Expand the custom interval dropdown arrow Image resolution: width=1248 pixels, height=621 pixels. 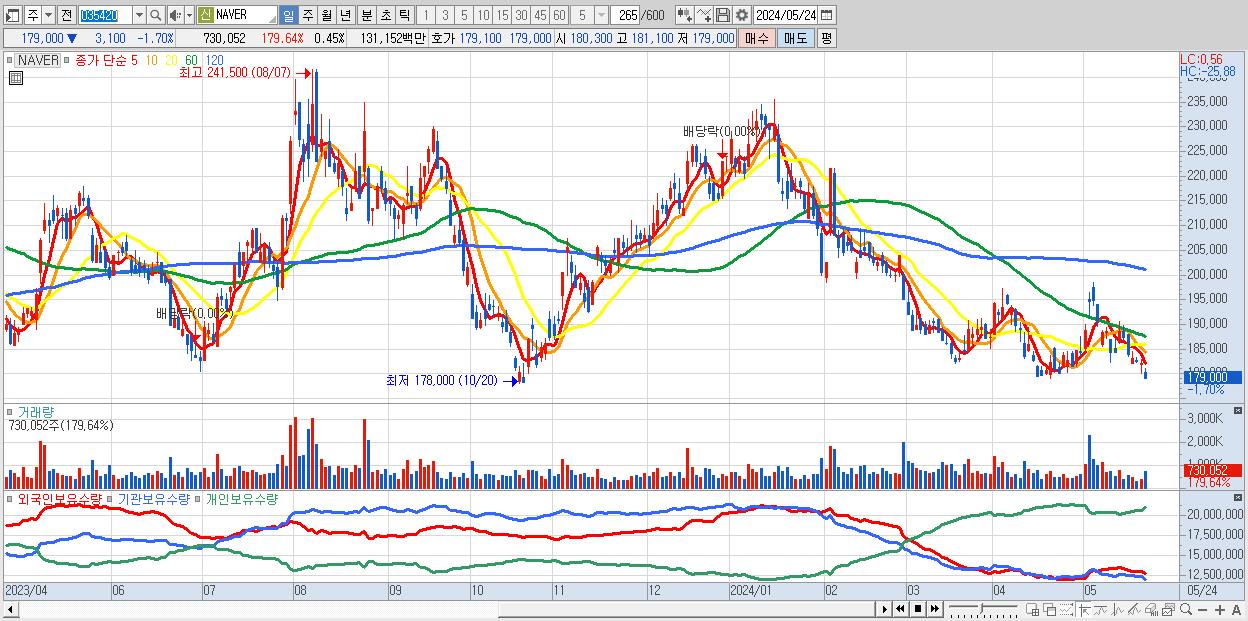[x=601, y=16]
